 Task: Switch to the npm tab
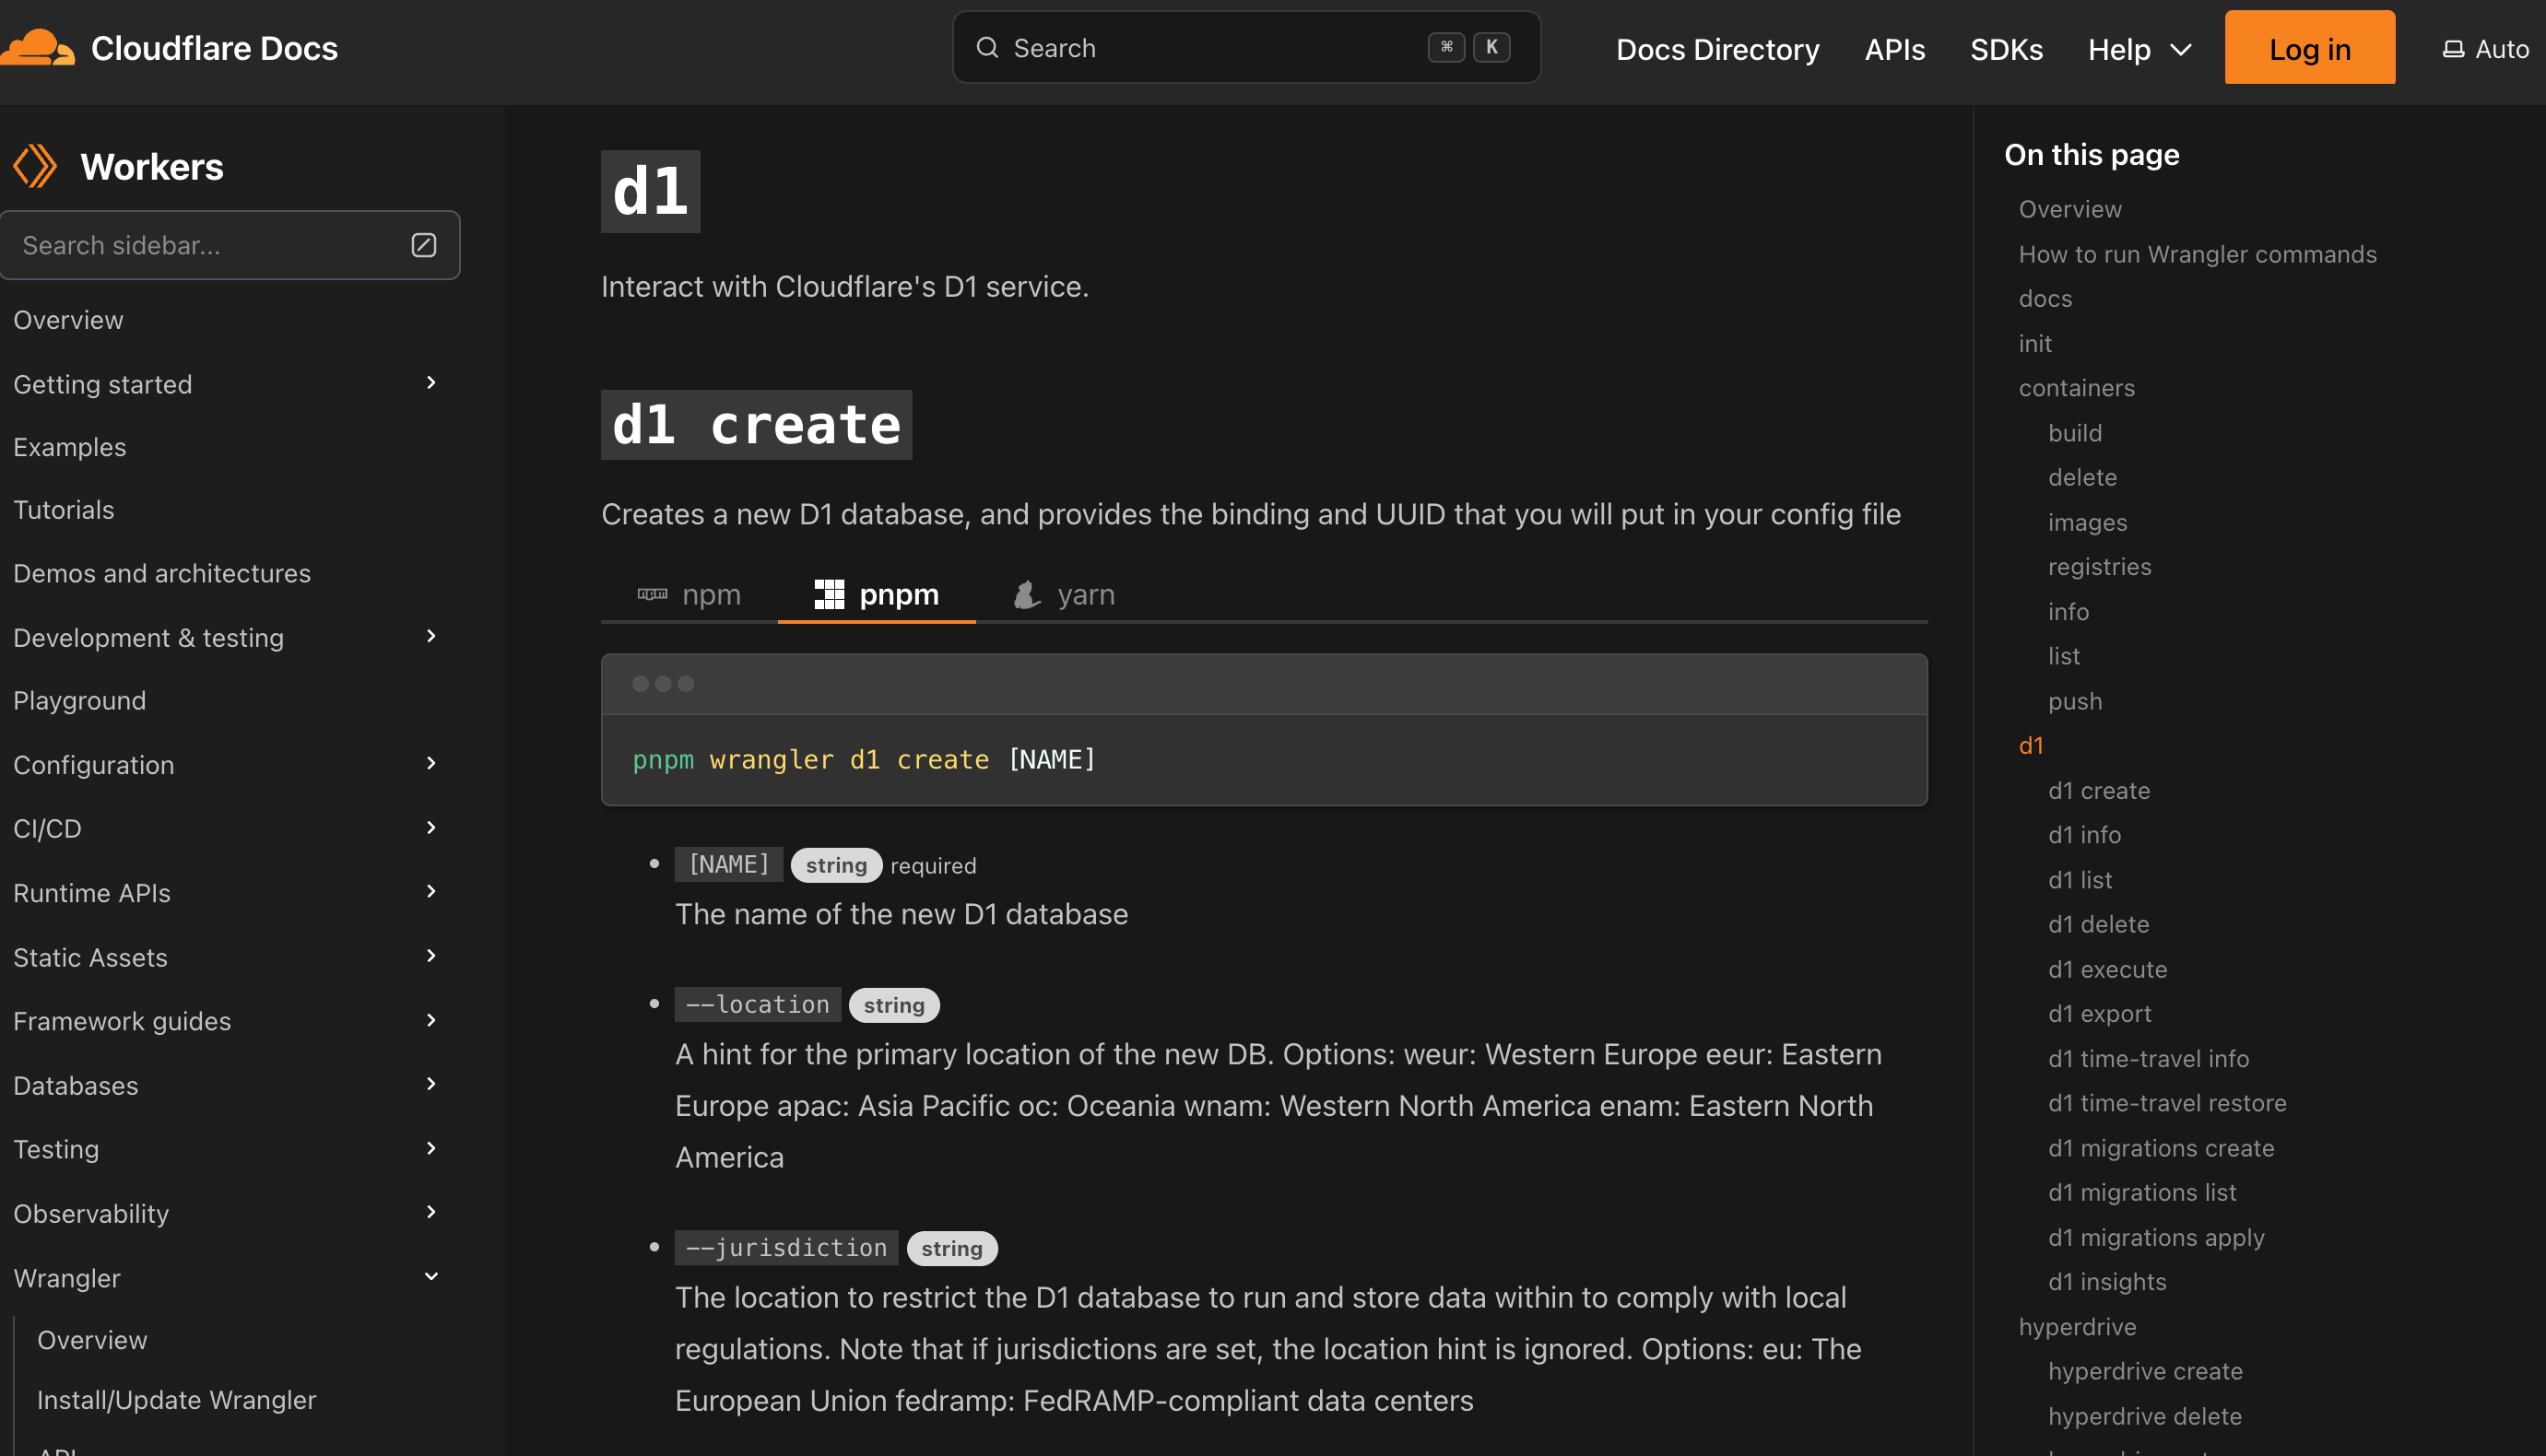(691, 594)
